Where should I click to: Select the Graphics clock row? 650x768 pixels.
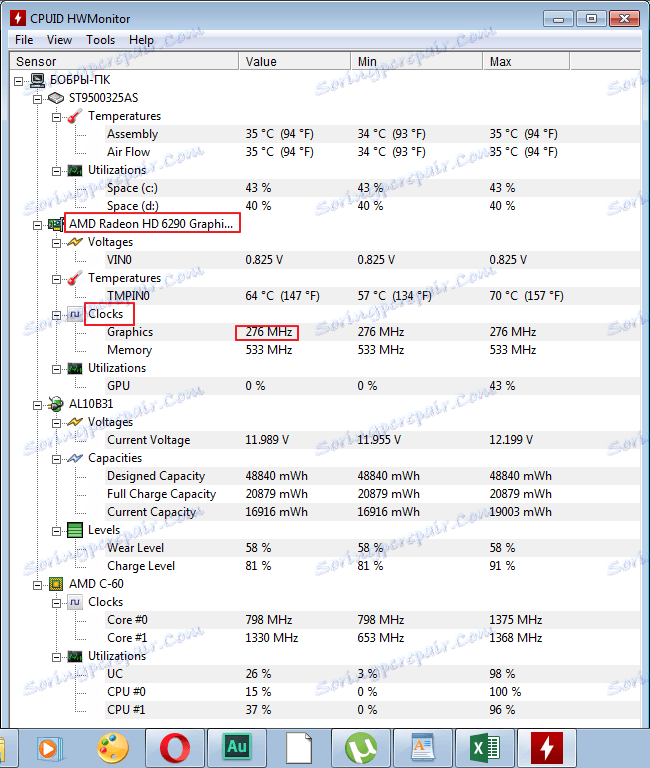coord(372,332)
